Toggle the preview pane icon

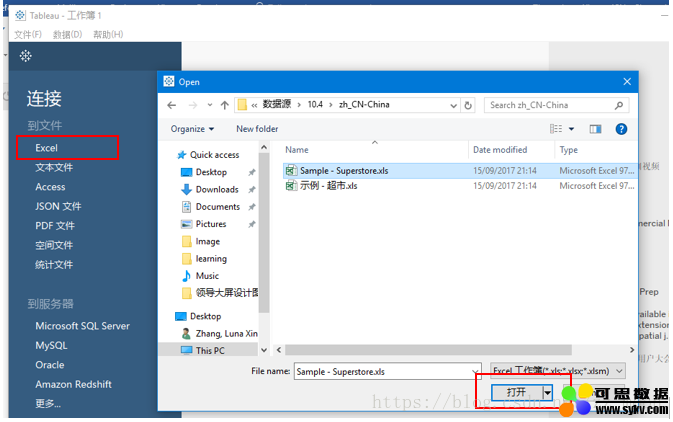tap(595, 129)
